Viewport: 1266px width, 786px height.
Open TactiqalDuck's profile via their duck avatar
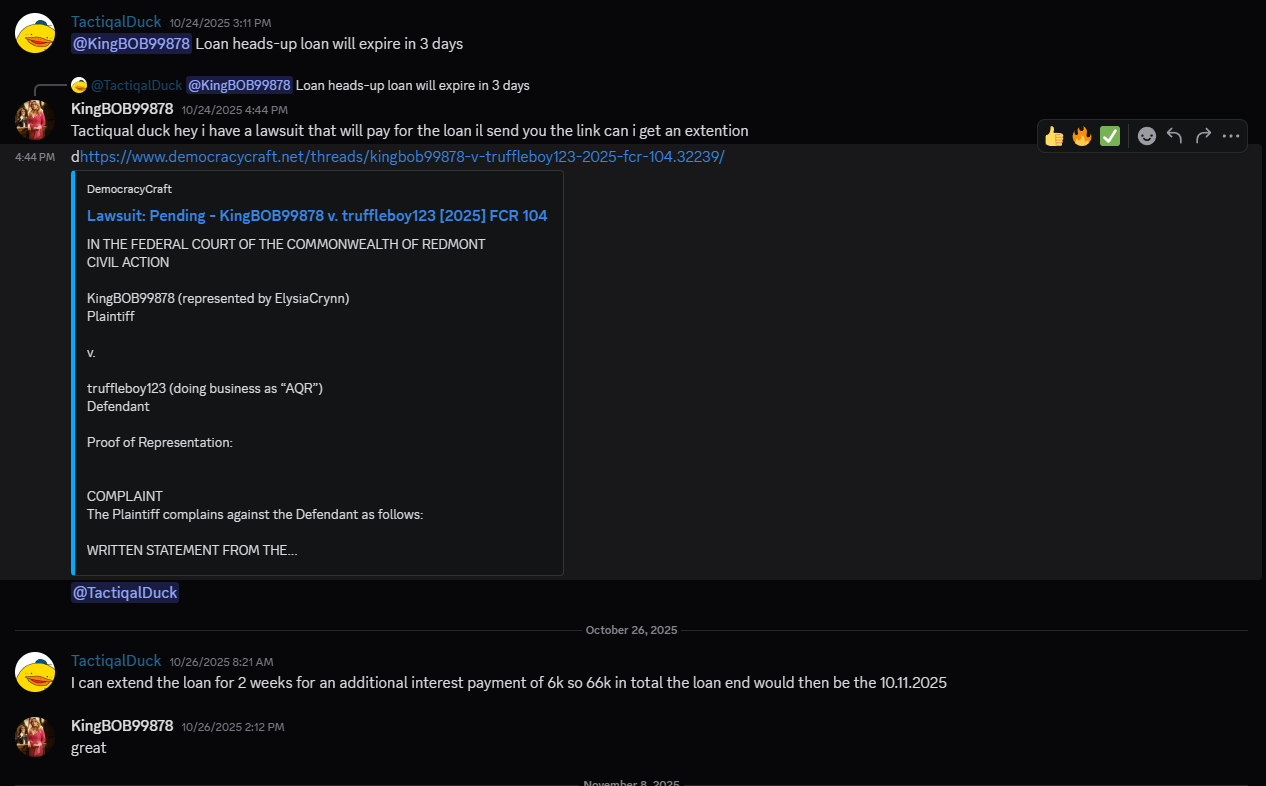(x=35, y=30)
